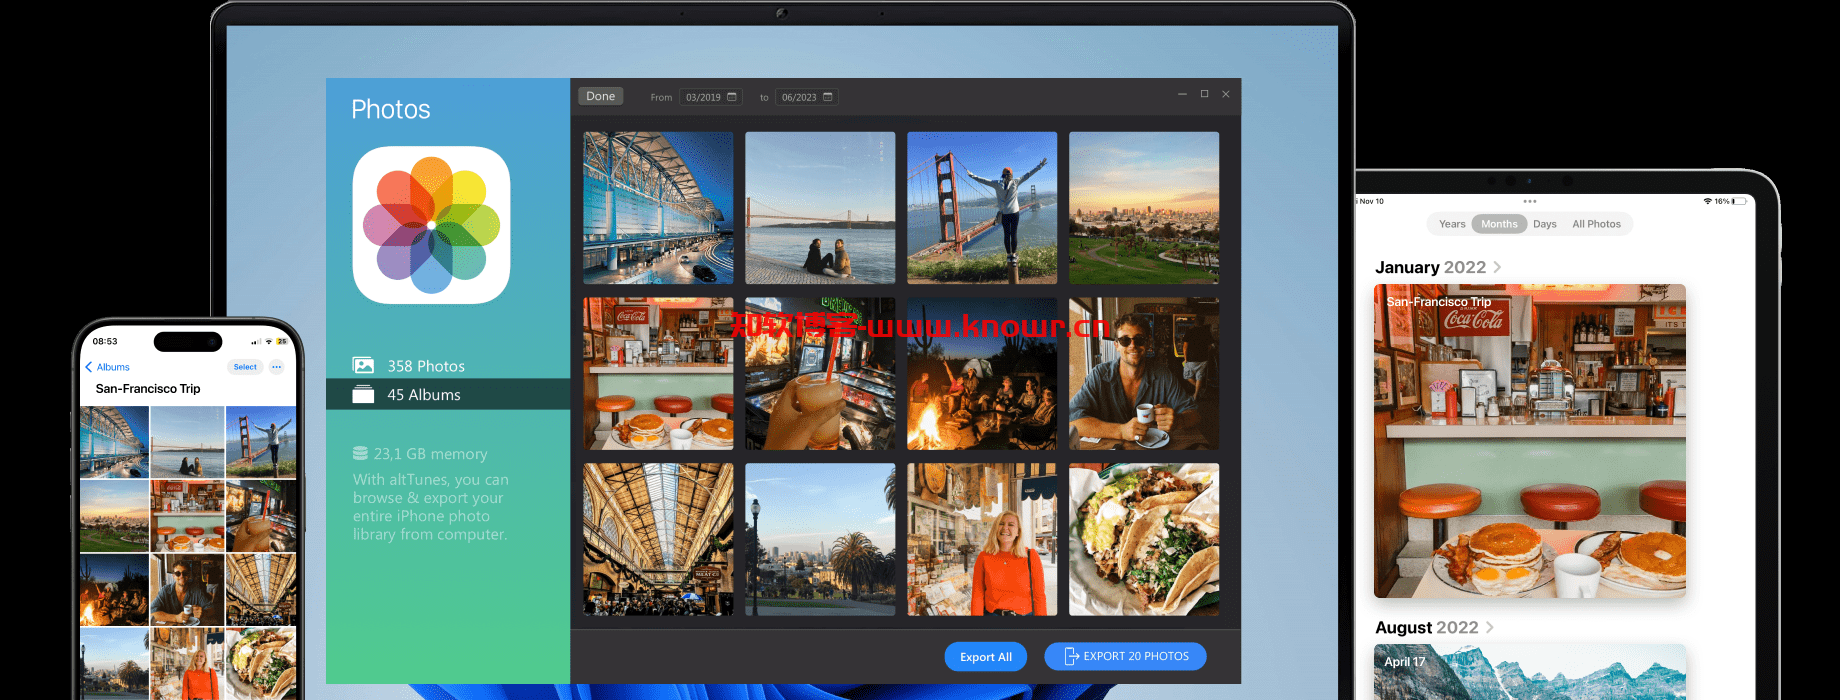The height and width of the screenshot is (700, 1840).
Task: Select the palm trees skyline photo
Action: (x=820, y=539)
